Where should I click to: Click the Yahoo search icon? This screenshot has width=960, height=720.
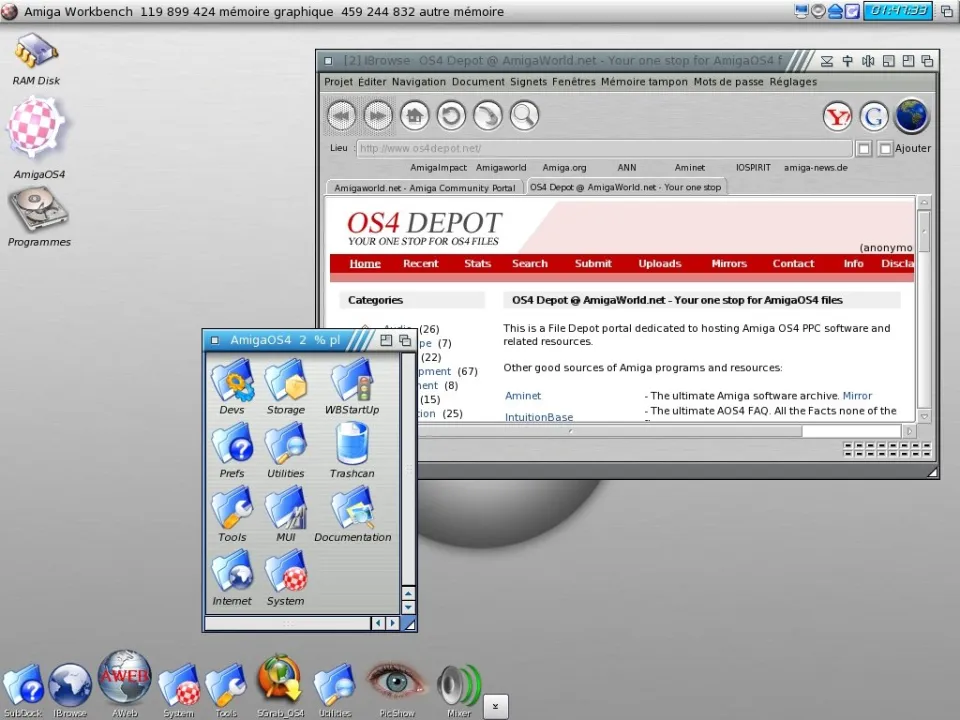838,117
